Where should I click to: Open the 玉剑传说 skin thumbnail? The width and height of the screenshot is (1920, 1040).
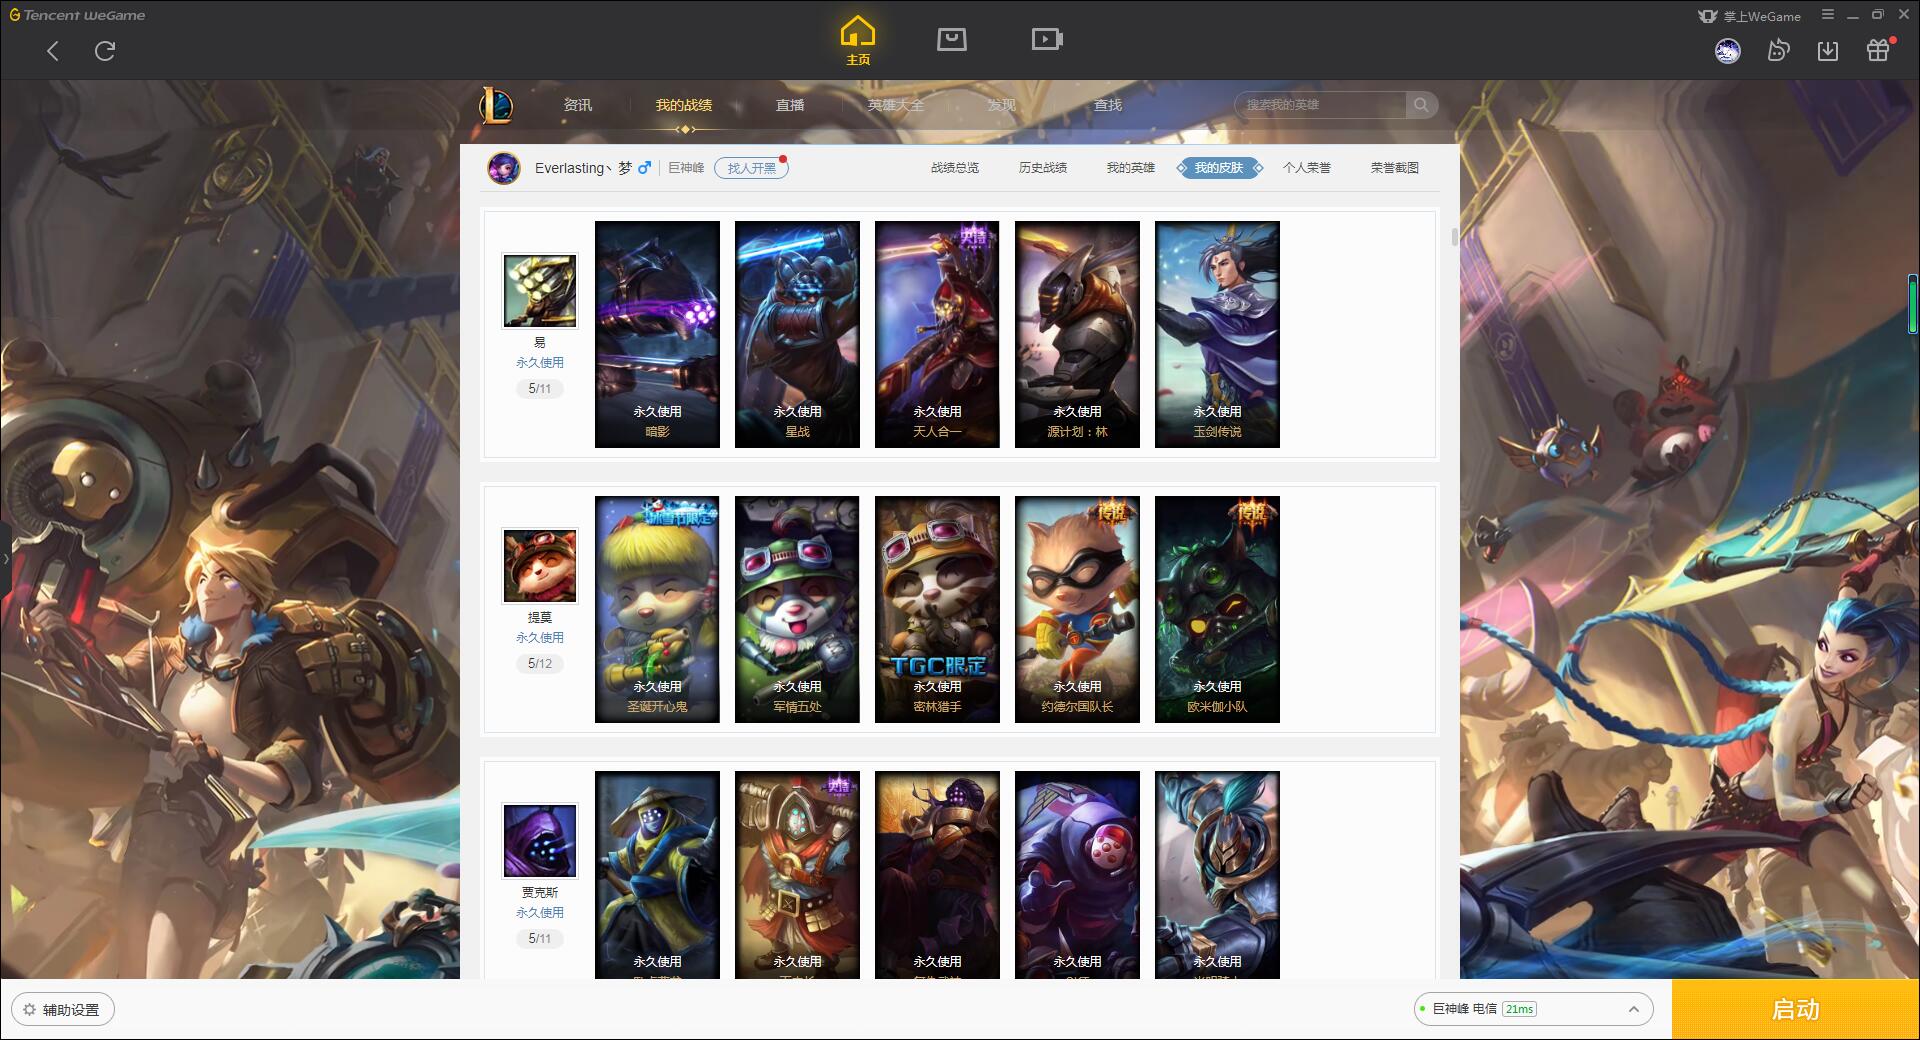pos(1217,334)
